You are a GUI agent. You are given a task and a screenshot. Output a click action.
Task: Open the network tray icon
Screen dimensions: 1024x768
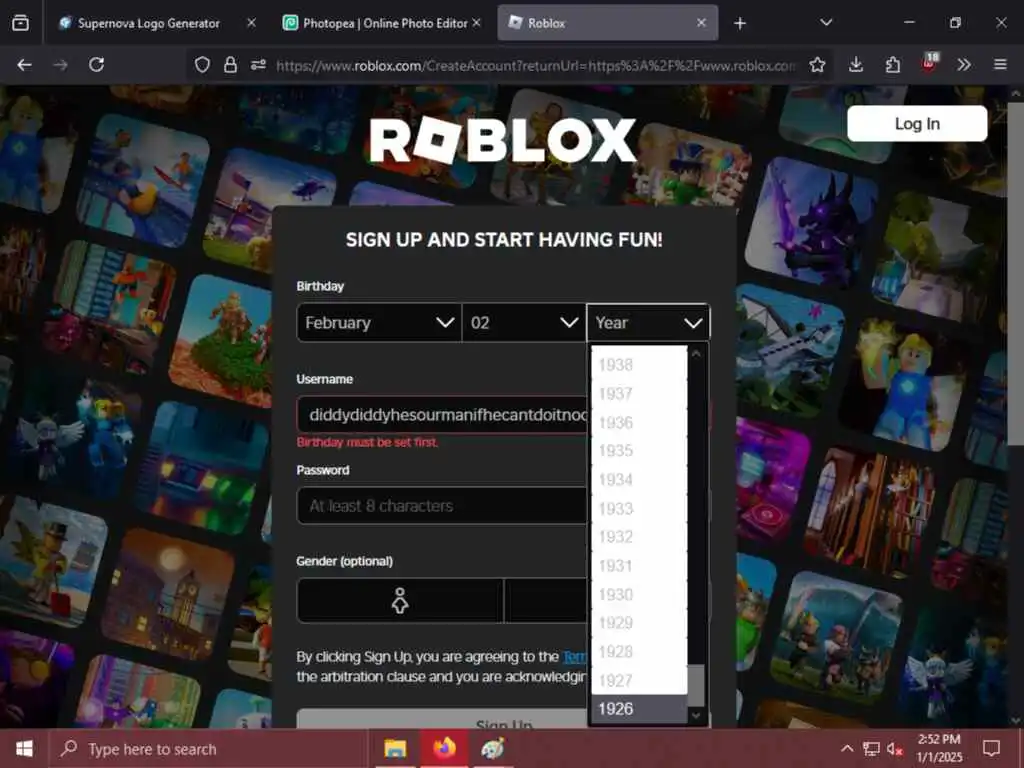[871, 748]
